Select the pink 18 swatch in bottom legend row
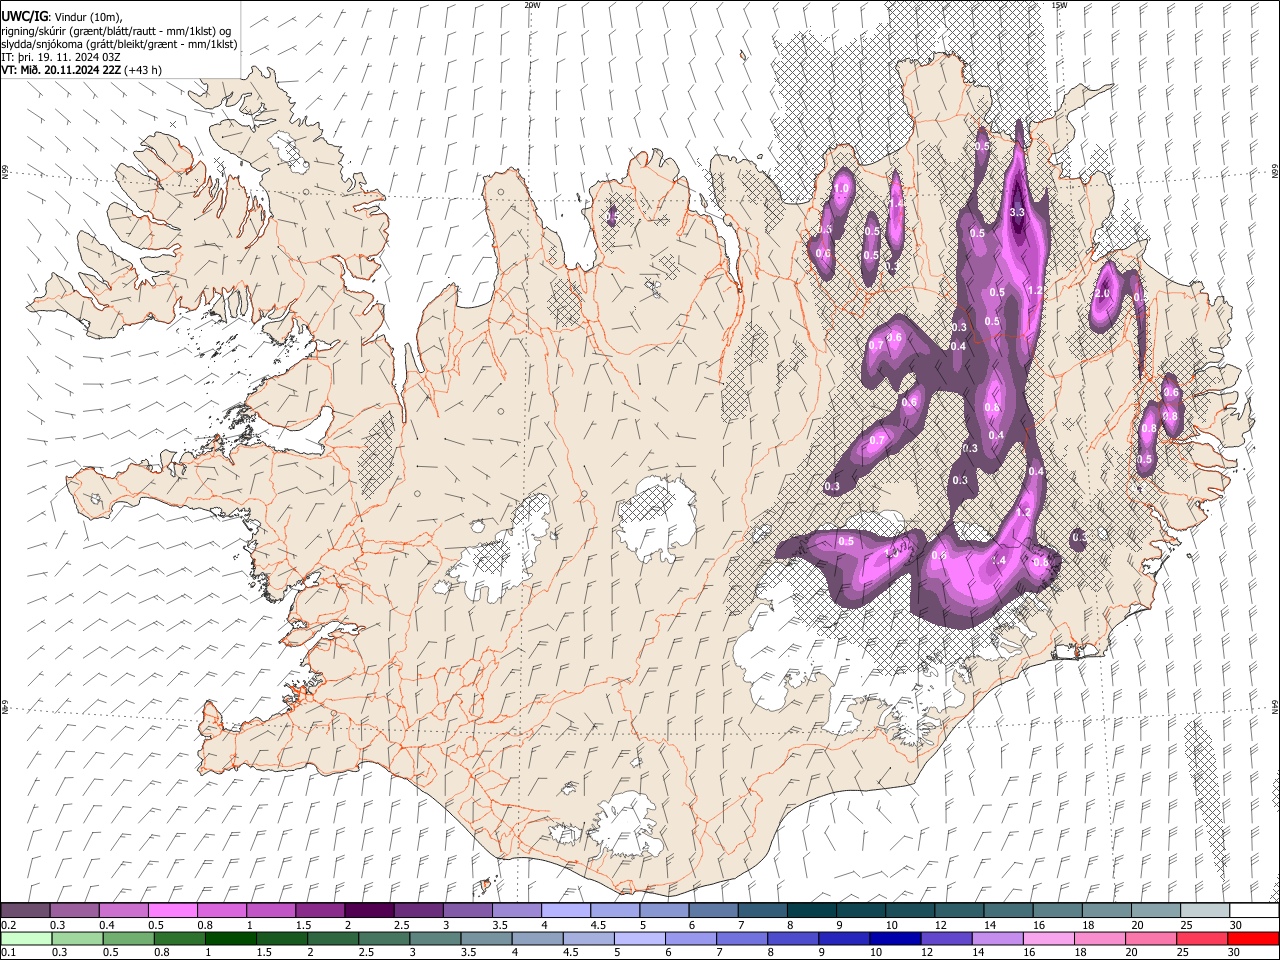Image resolution: width=1280 pixels, height=960 pixels. [1100, 938]
